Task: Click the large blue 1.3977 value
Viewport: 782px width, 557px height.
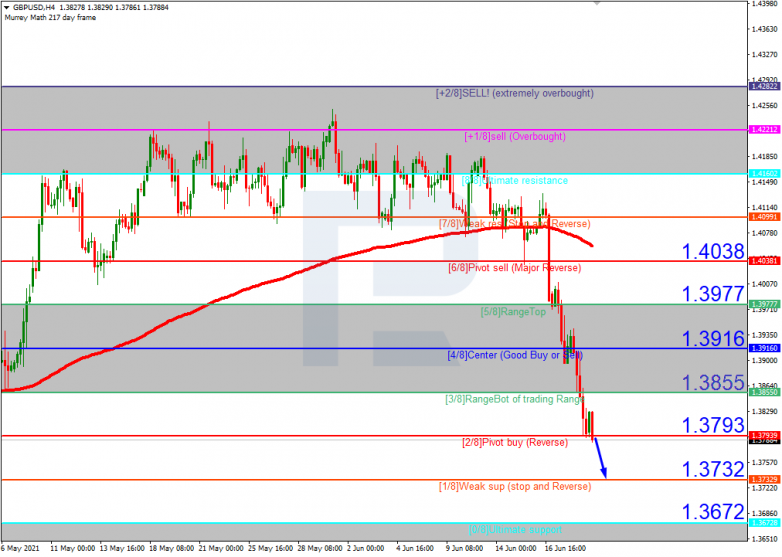Action: tap(713, 294)
